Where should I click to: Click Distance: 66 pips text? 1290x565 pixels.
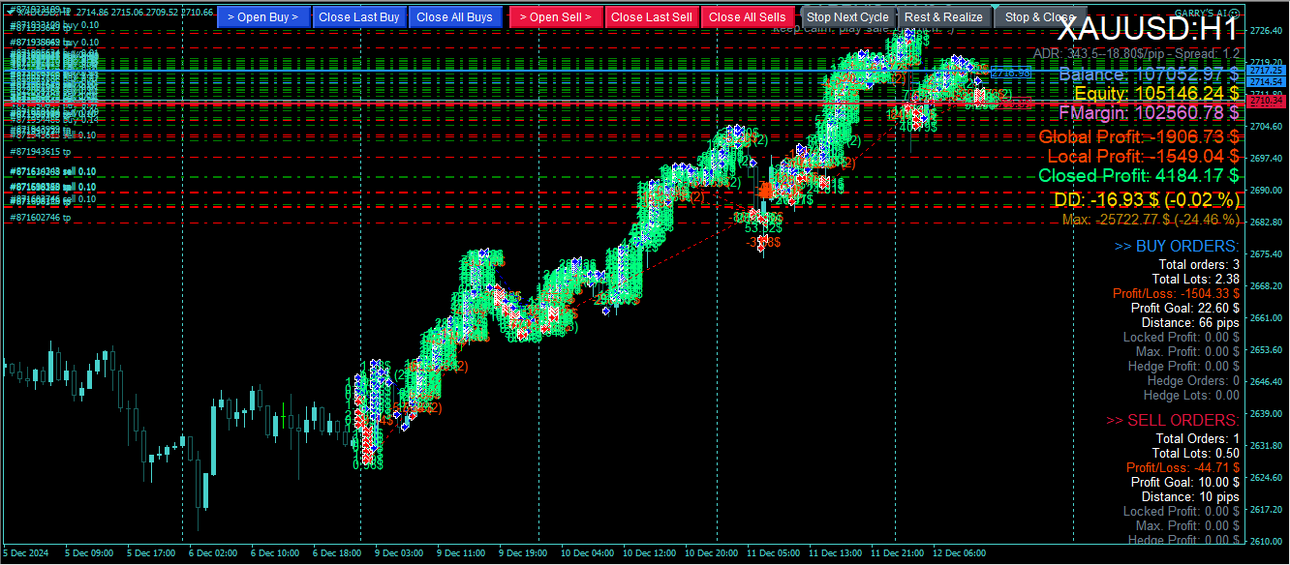(1191, 322)
